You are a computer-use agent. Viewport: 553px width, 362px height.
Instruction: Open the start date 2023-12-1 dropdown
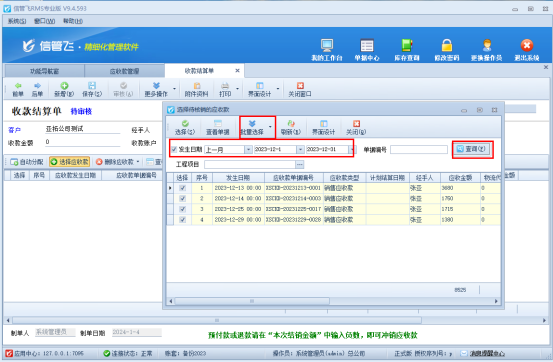point(300,150)
